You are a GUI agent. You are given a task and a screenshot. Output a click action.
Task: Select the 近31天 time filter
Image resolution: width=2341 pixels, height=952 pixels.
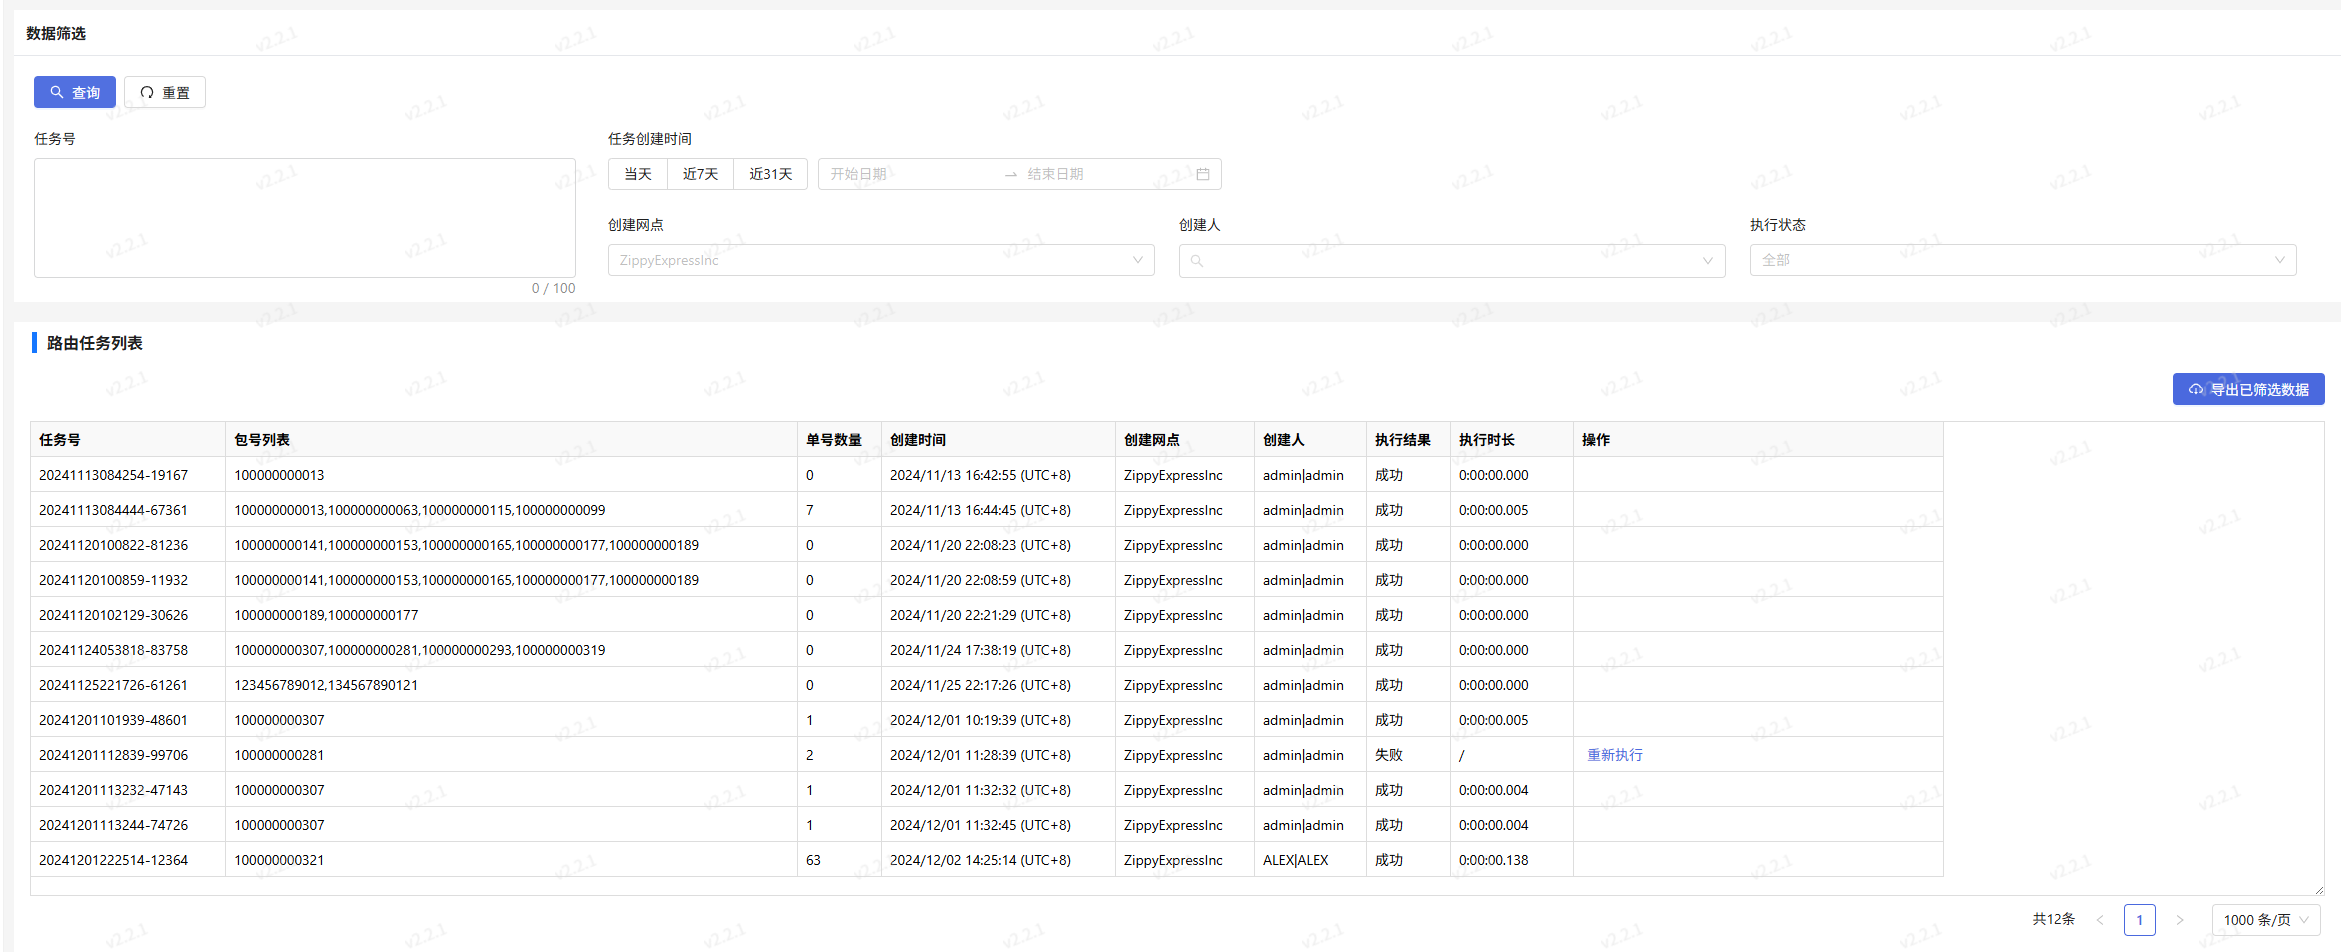pyautogui.click(x=770, y=174)
